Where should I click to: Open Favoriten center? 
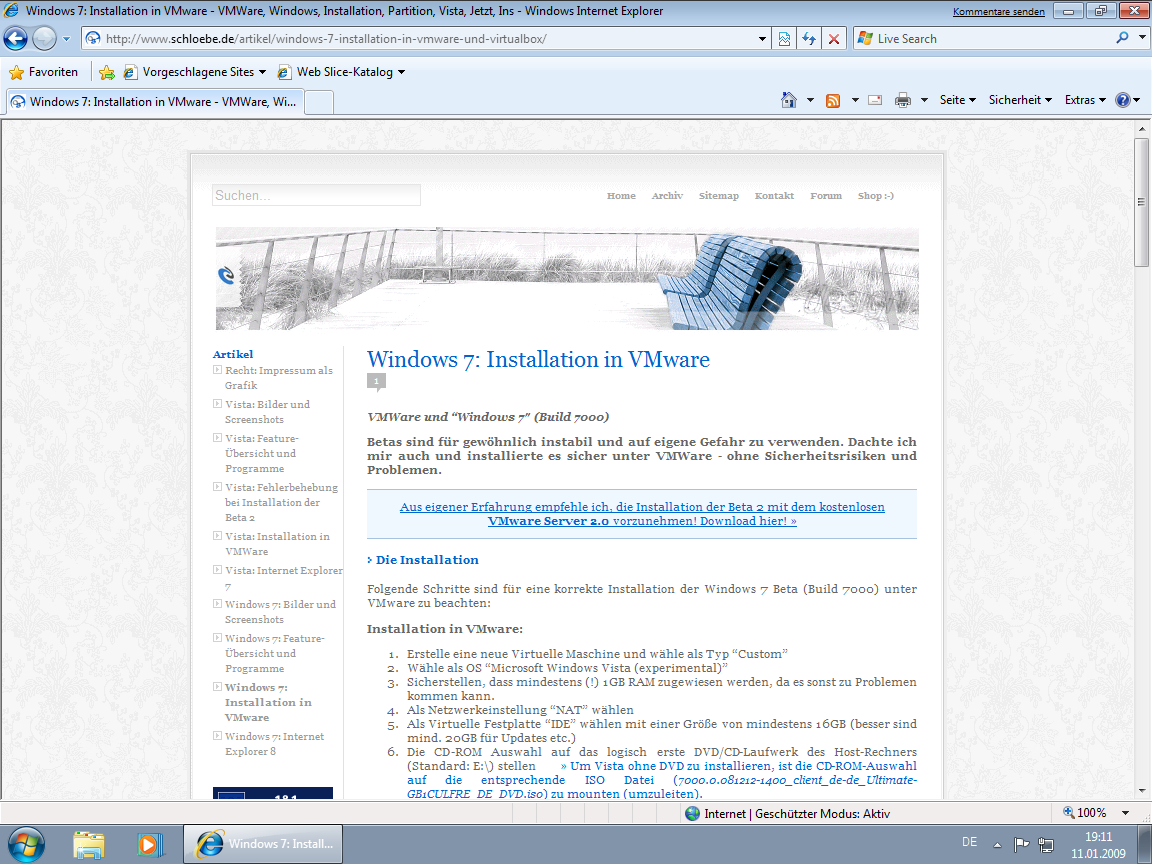[43, 72]
